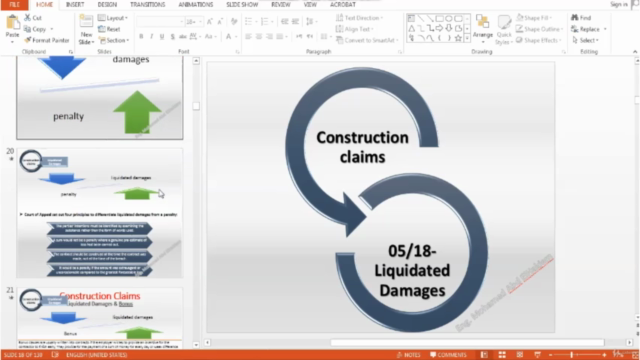Apply text shadow formatting
The height and width of the screenshot is (360, 640).
coord(173,37)
